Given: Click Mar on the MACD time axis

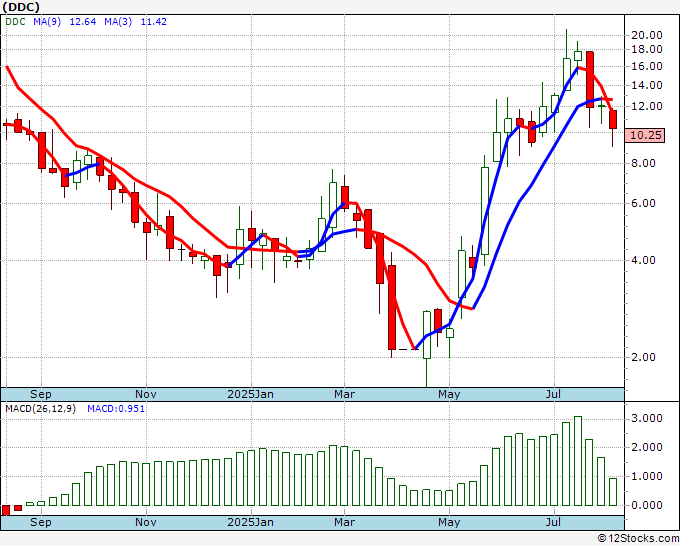Looking at the screenshot, I should [344, 522].
